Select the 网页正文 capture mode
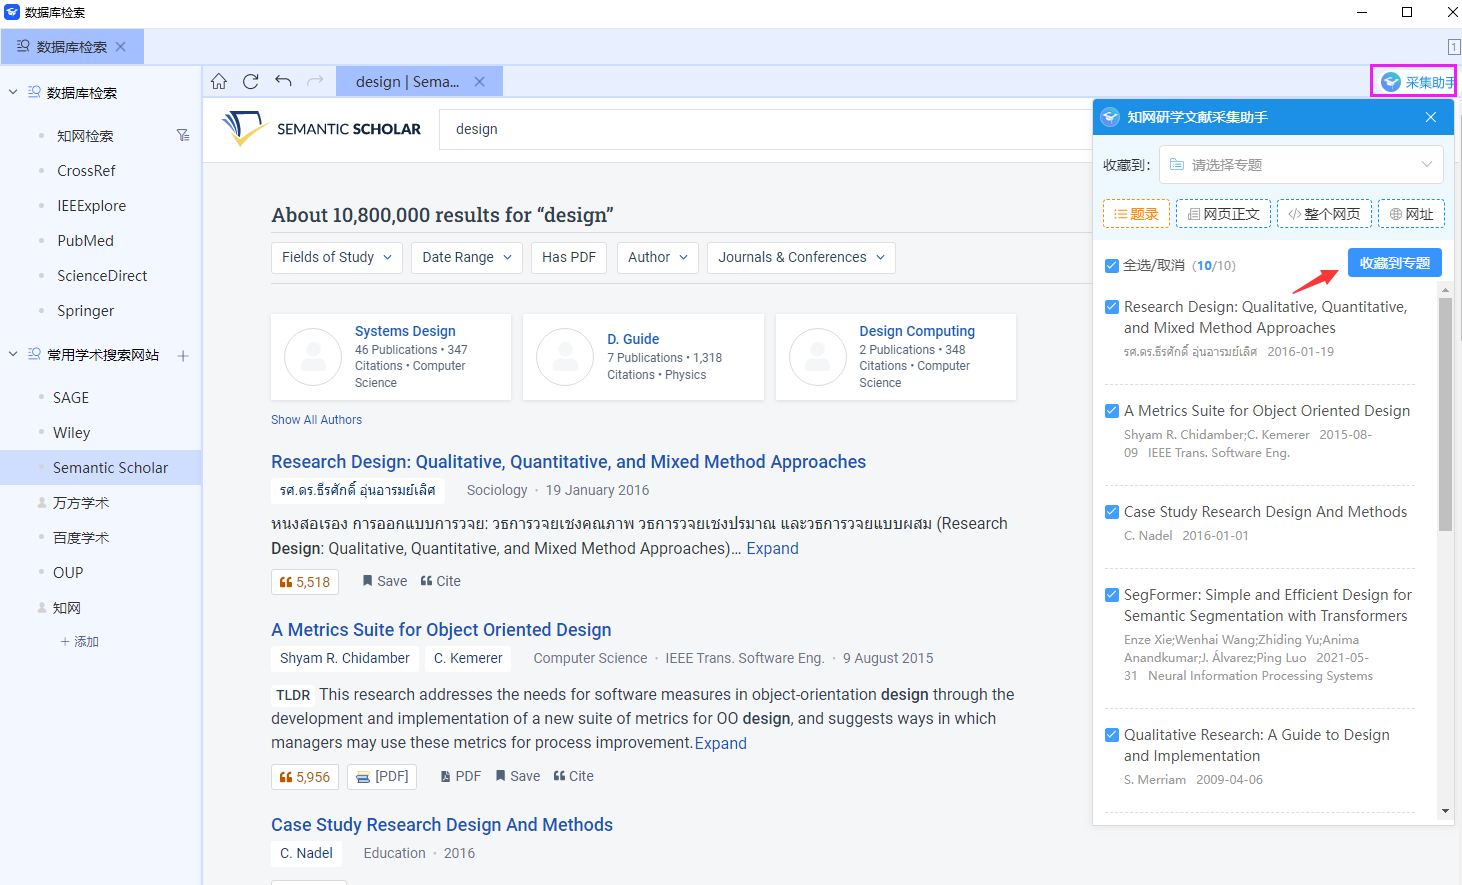 click(1223, 214)
